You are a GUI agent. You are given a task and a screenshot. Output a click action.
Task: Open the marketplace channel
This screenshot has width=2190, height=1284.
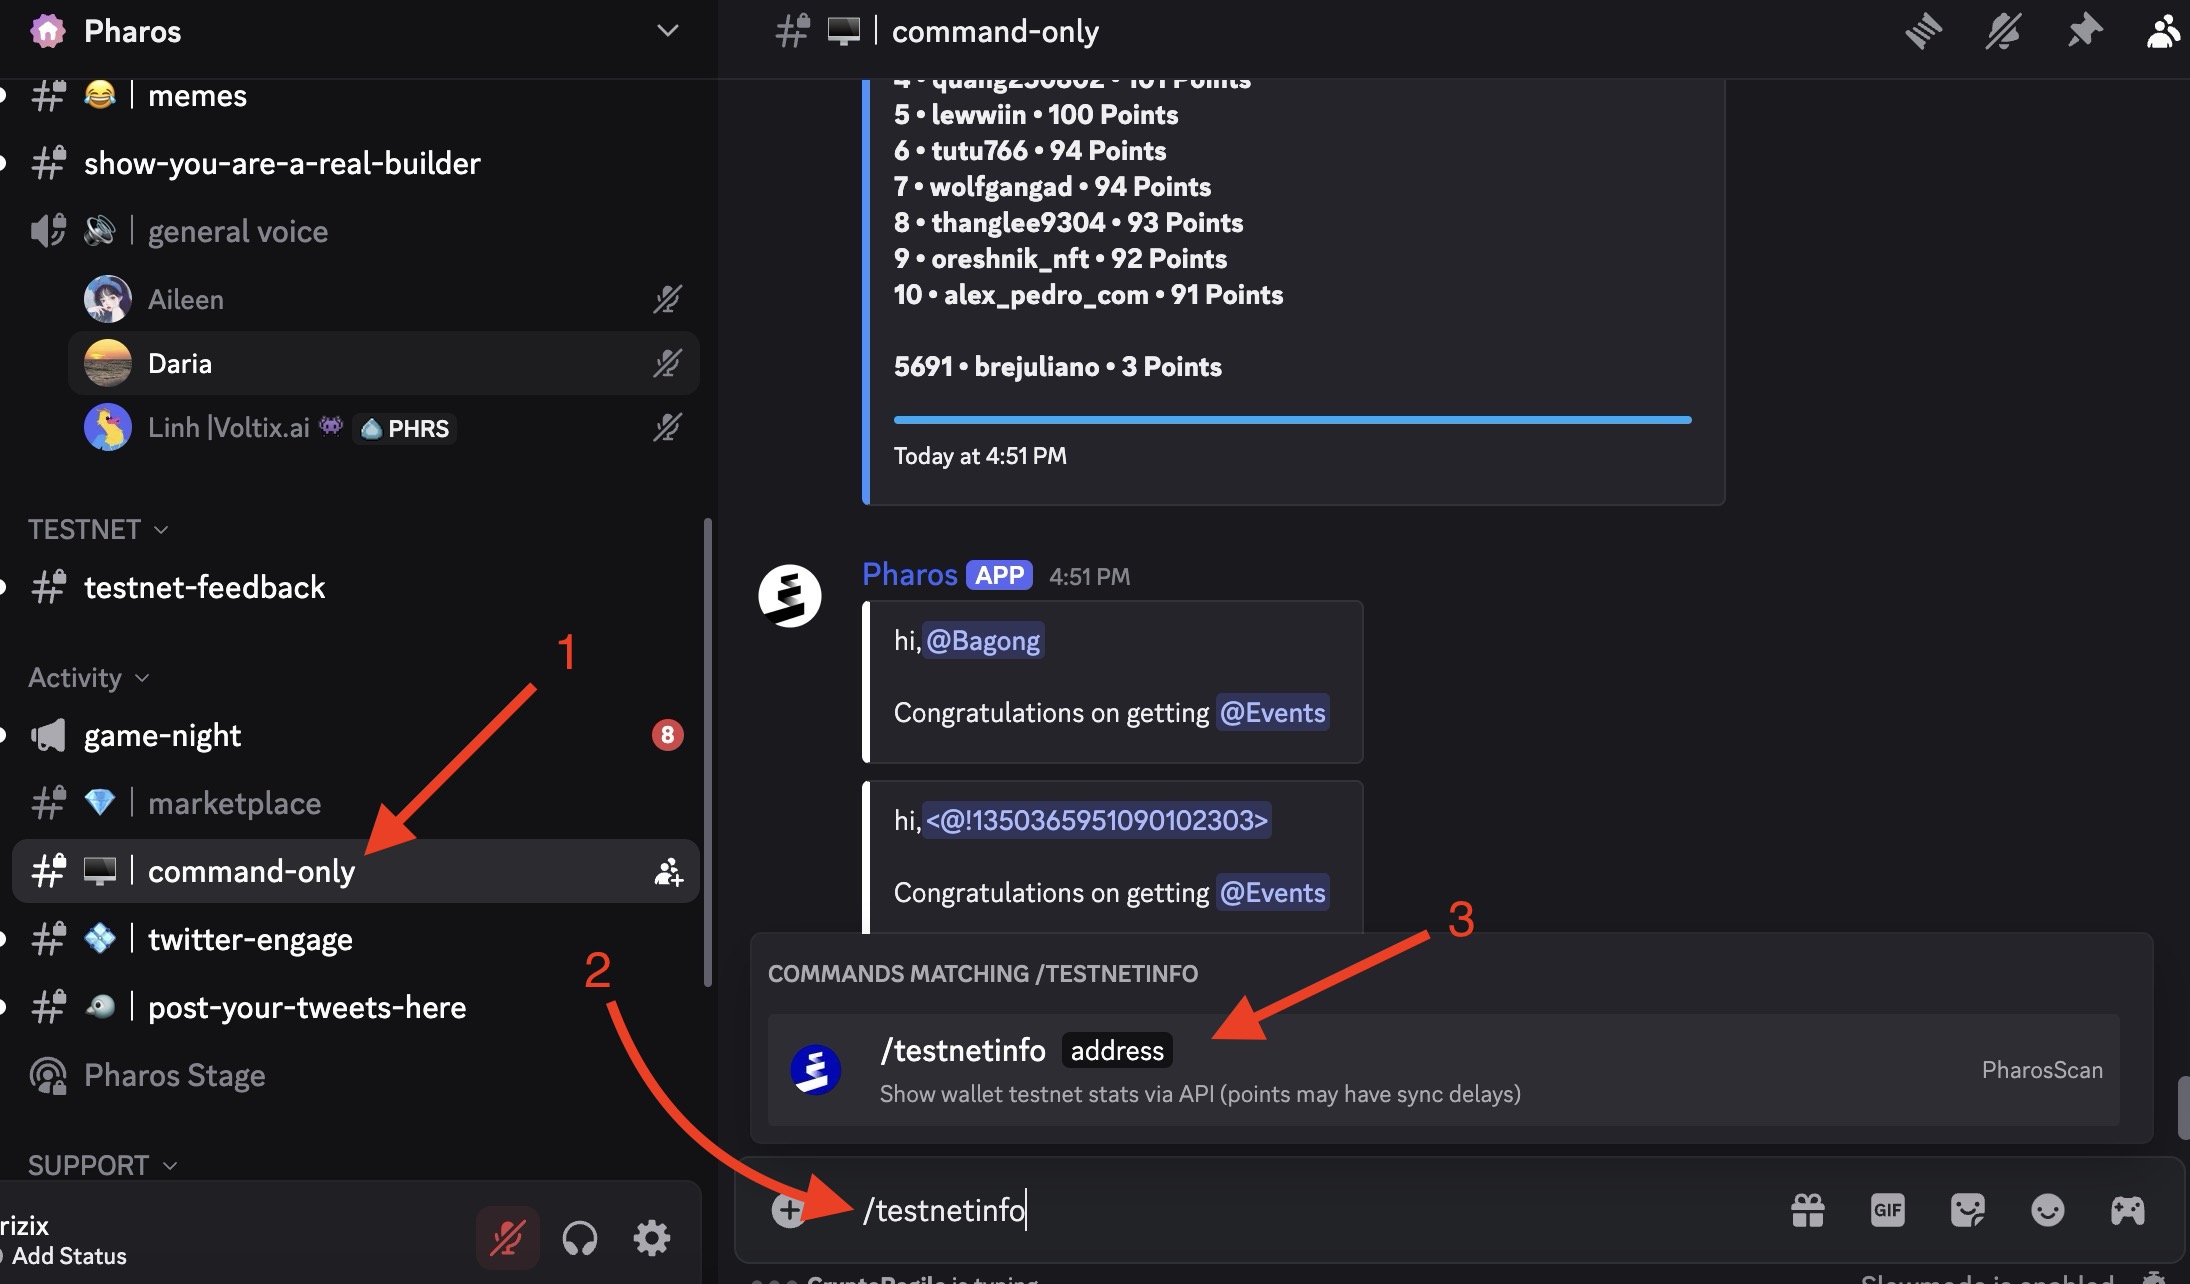pos(355,803)
